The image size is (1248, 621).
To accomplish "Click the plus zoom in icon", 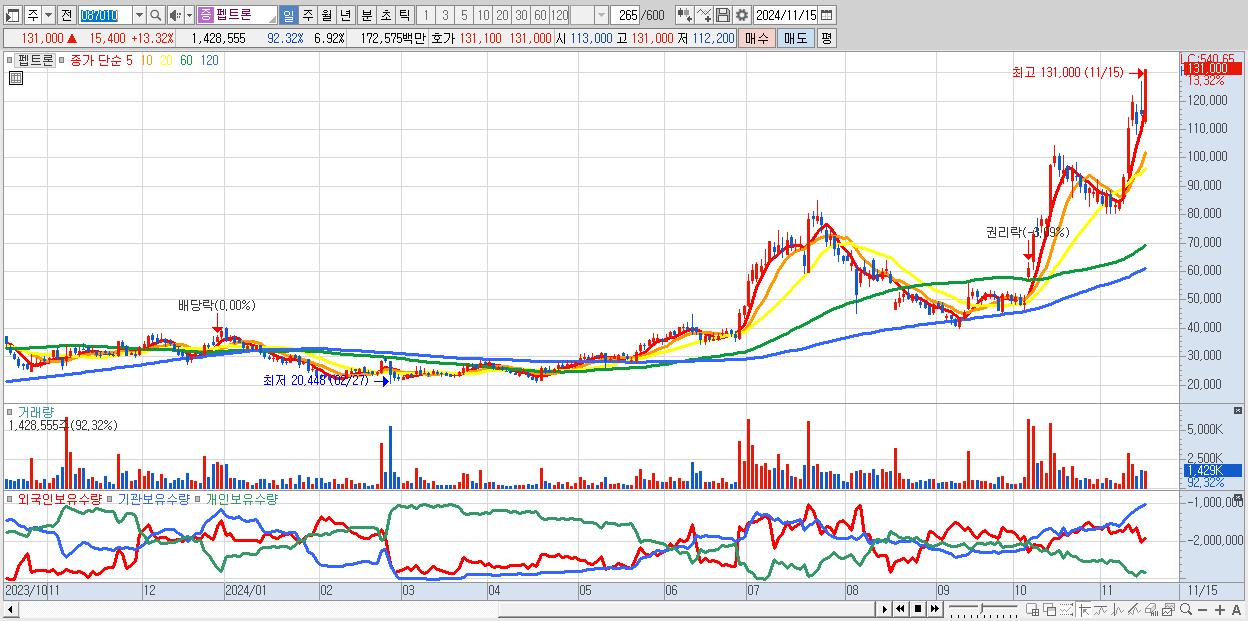I will 1220,609.
